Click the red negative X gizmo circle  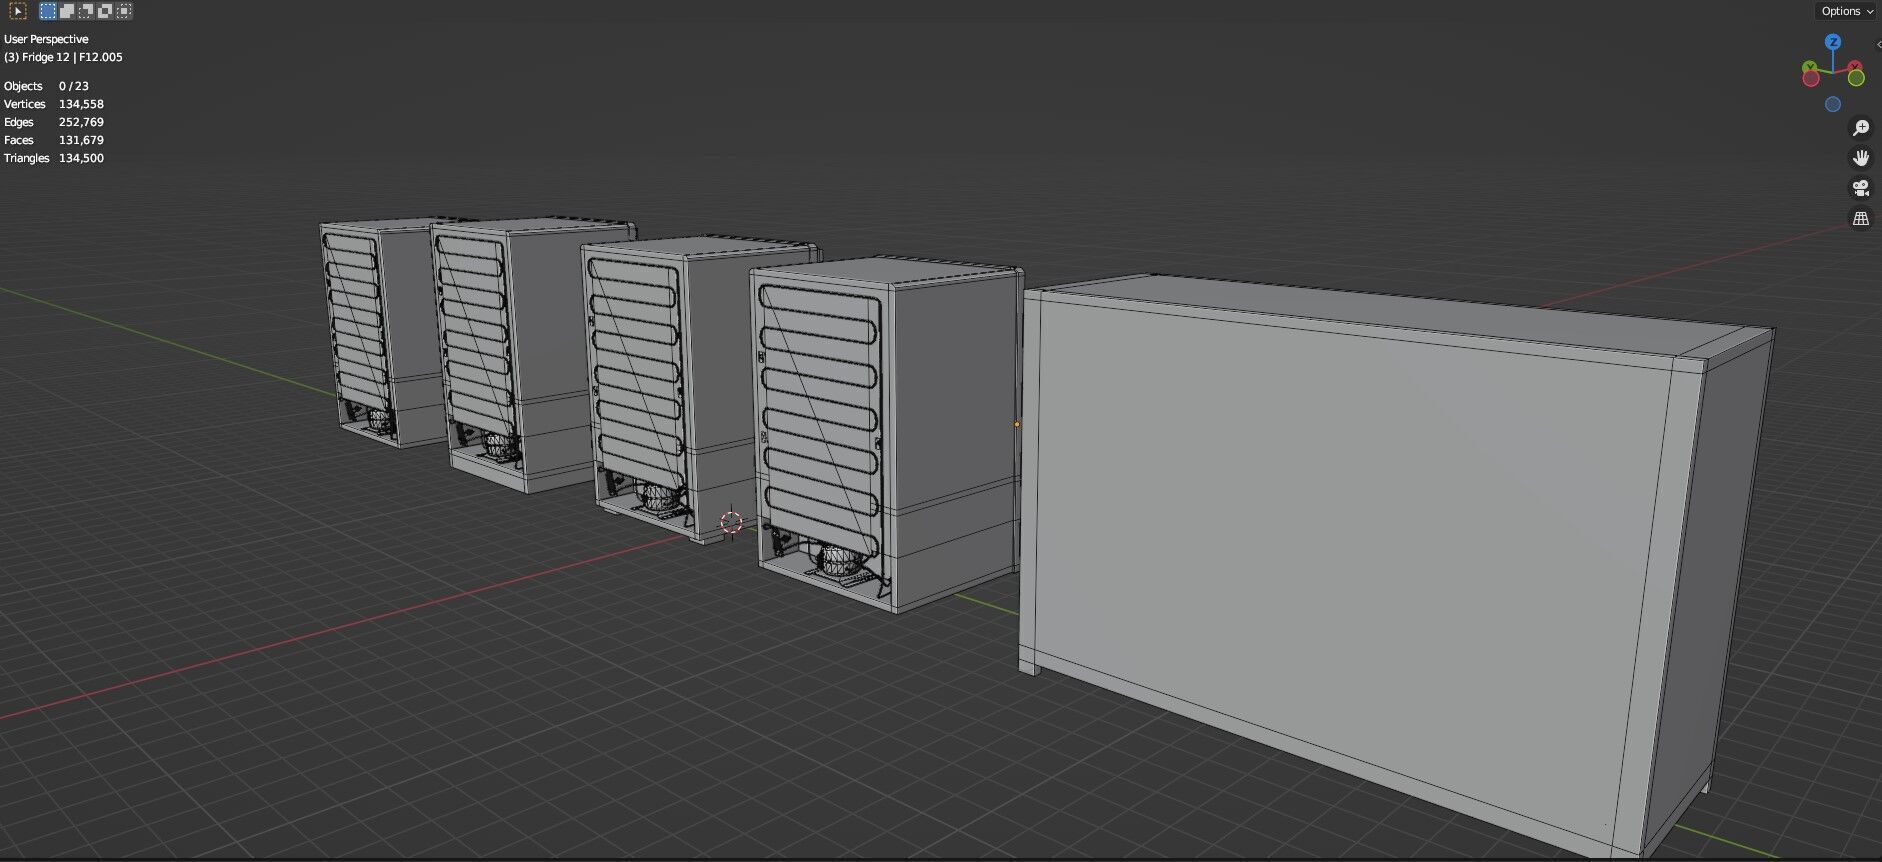click(x=1811, y=78)
